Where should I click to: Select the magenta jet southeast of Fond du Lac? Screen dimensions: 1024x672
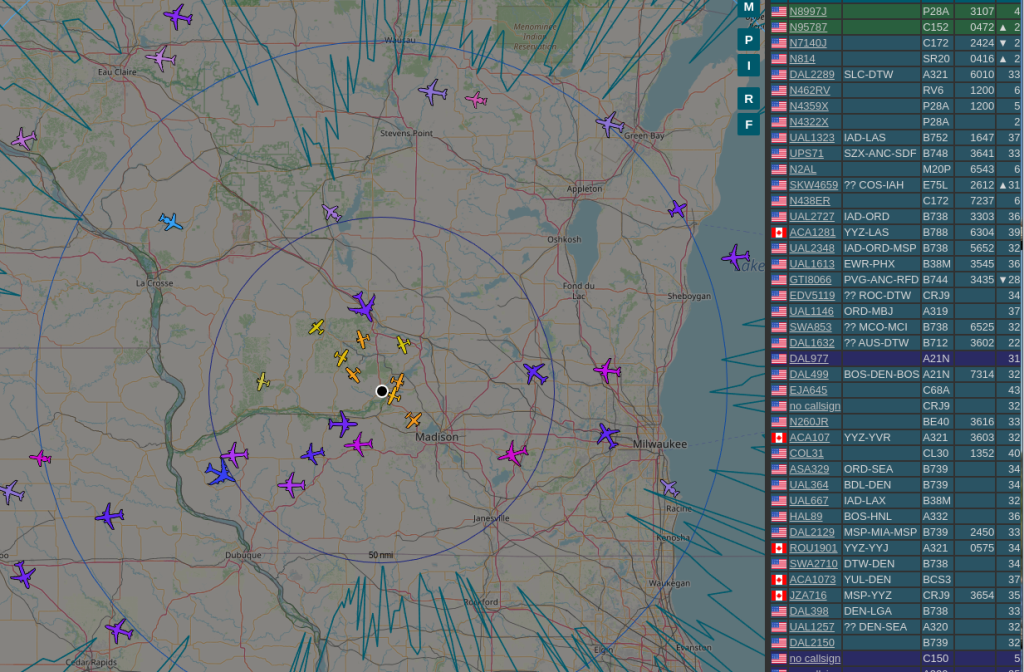[607, 370]
